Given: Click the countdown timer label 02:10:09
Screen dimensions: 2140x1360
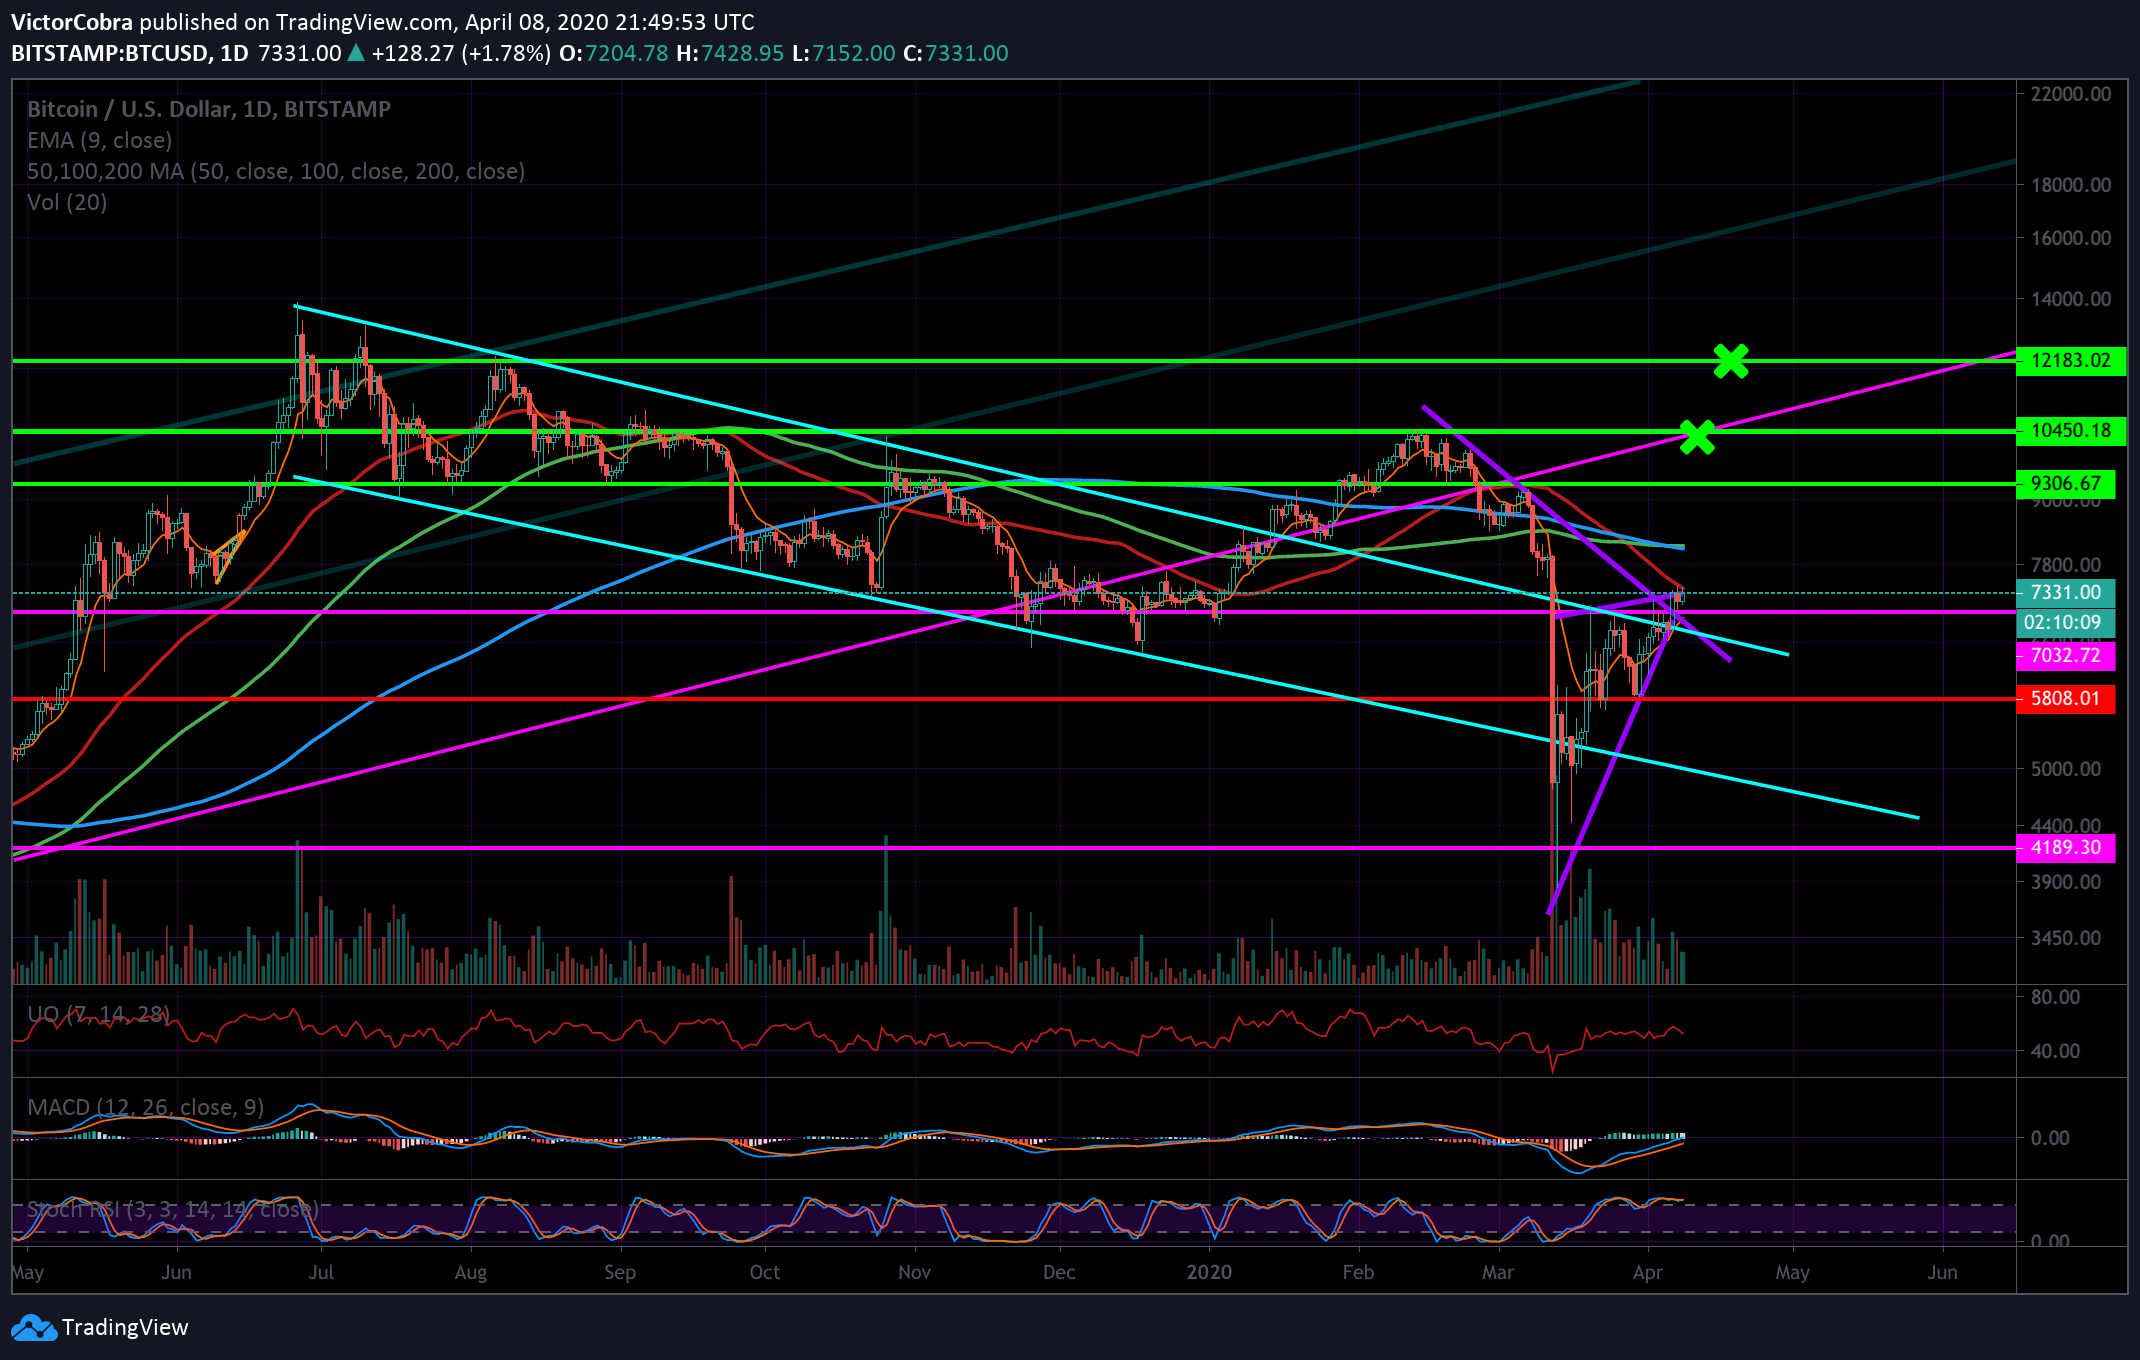Looking at the screenshot, I should click(2066, 622).
